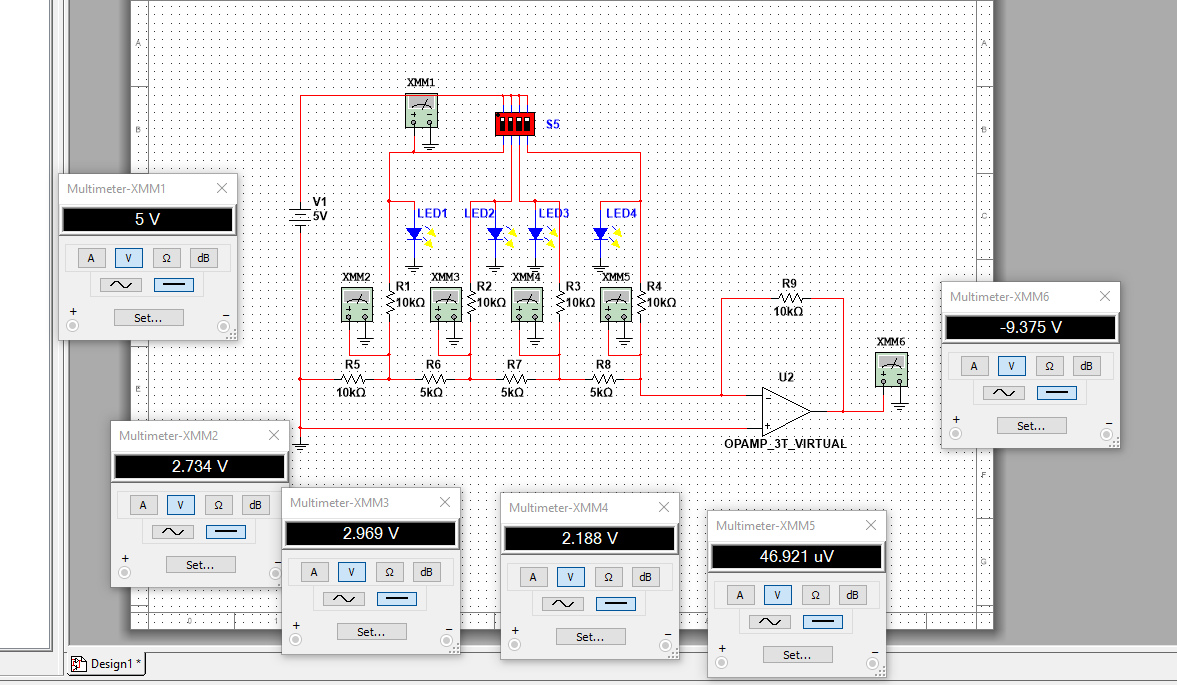Select resistor R7 5kΩ
1177x685 pixels.
point(514,379)
